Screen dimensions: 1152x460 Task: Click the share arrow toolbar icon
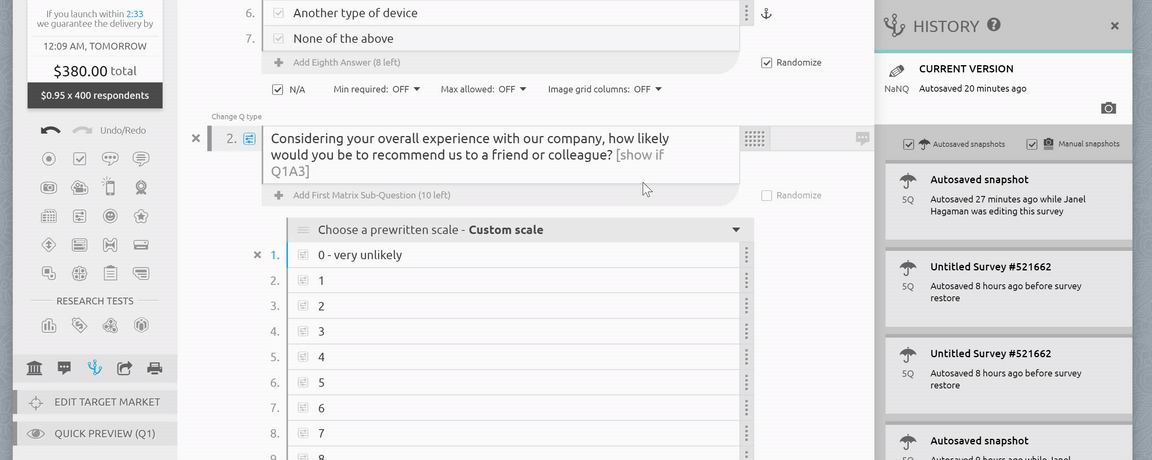(124, 368)
